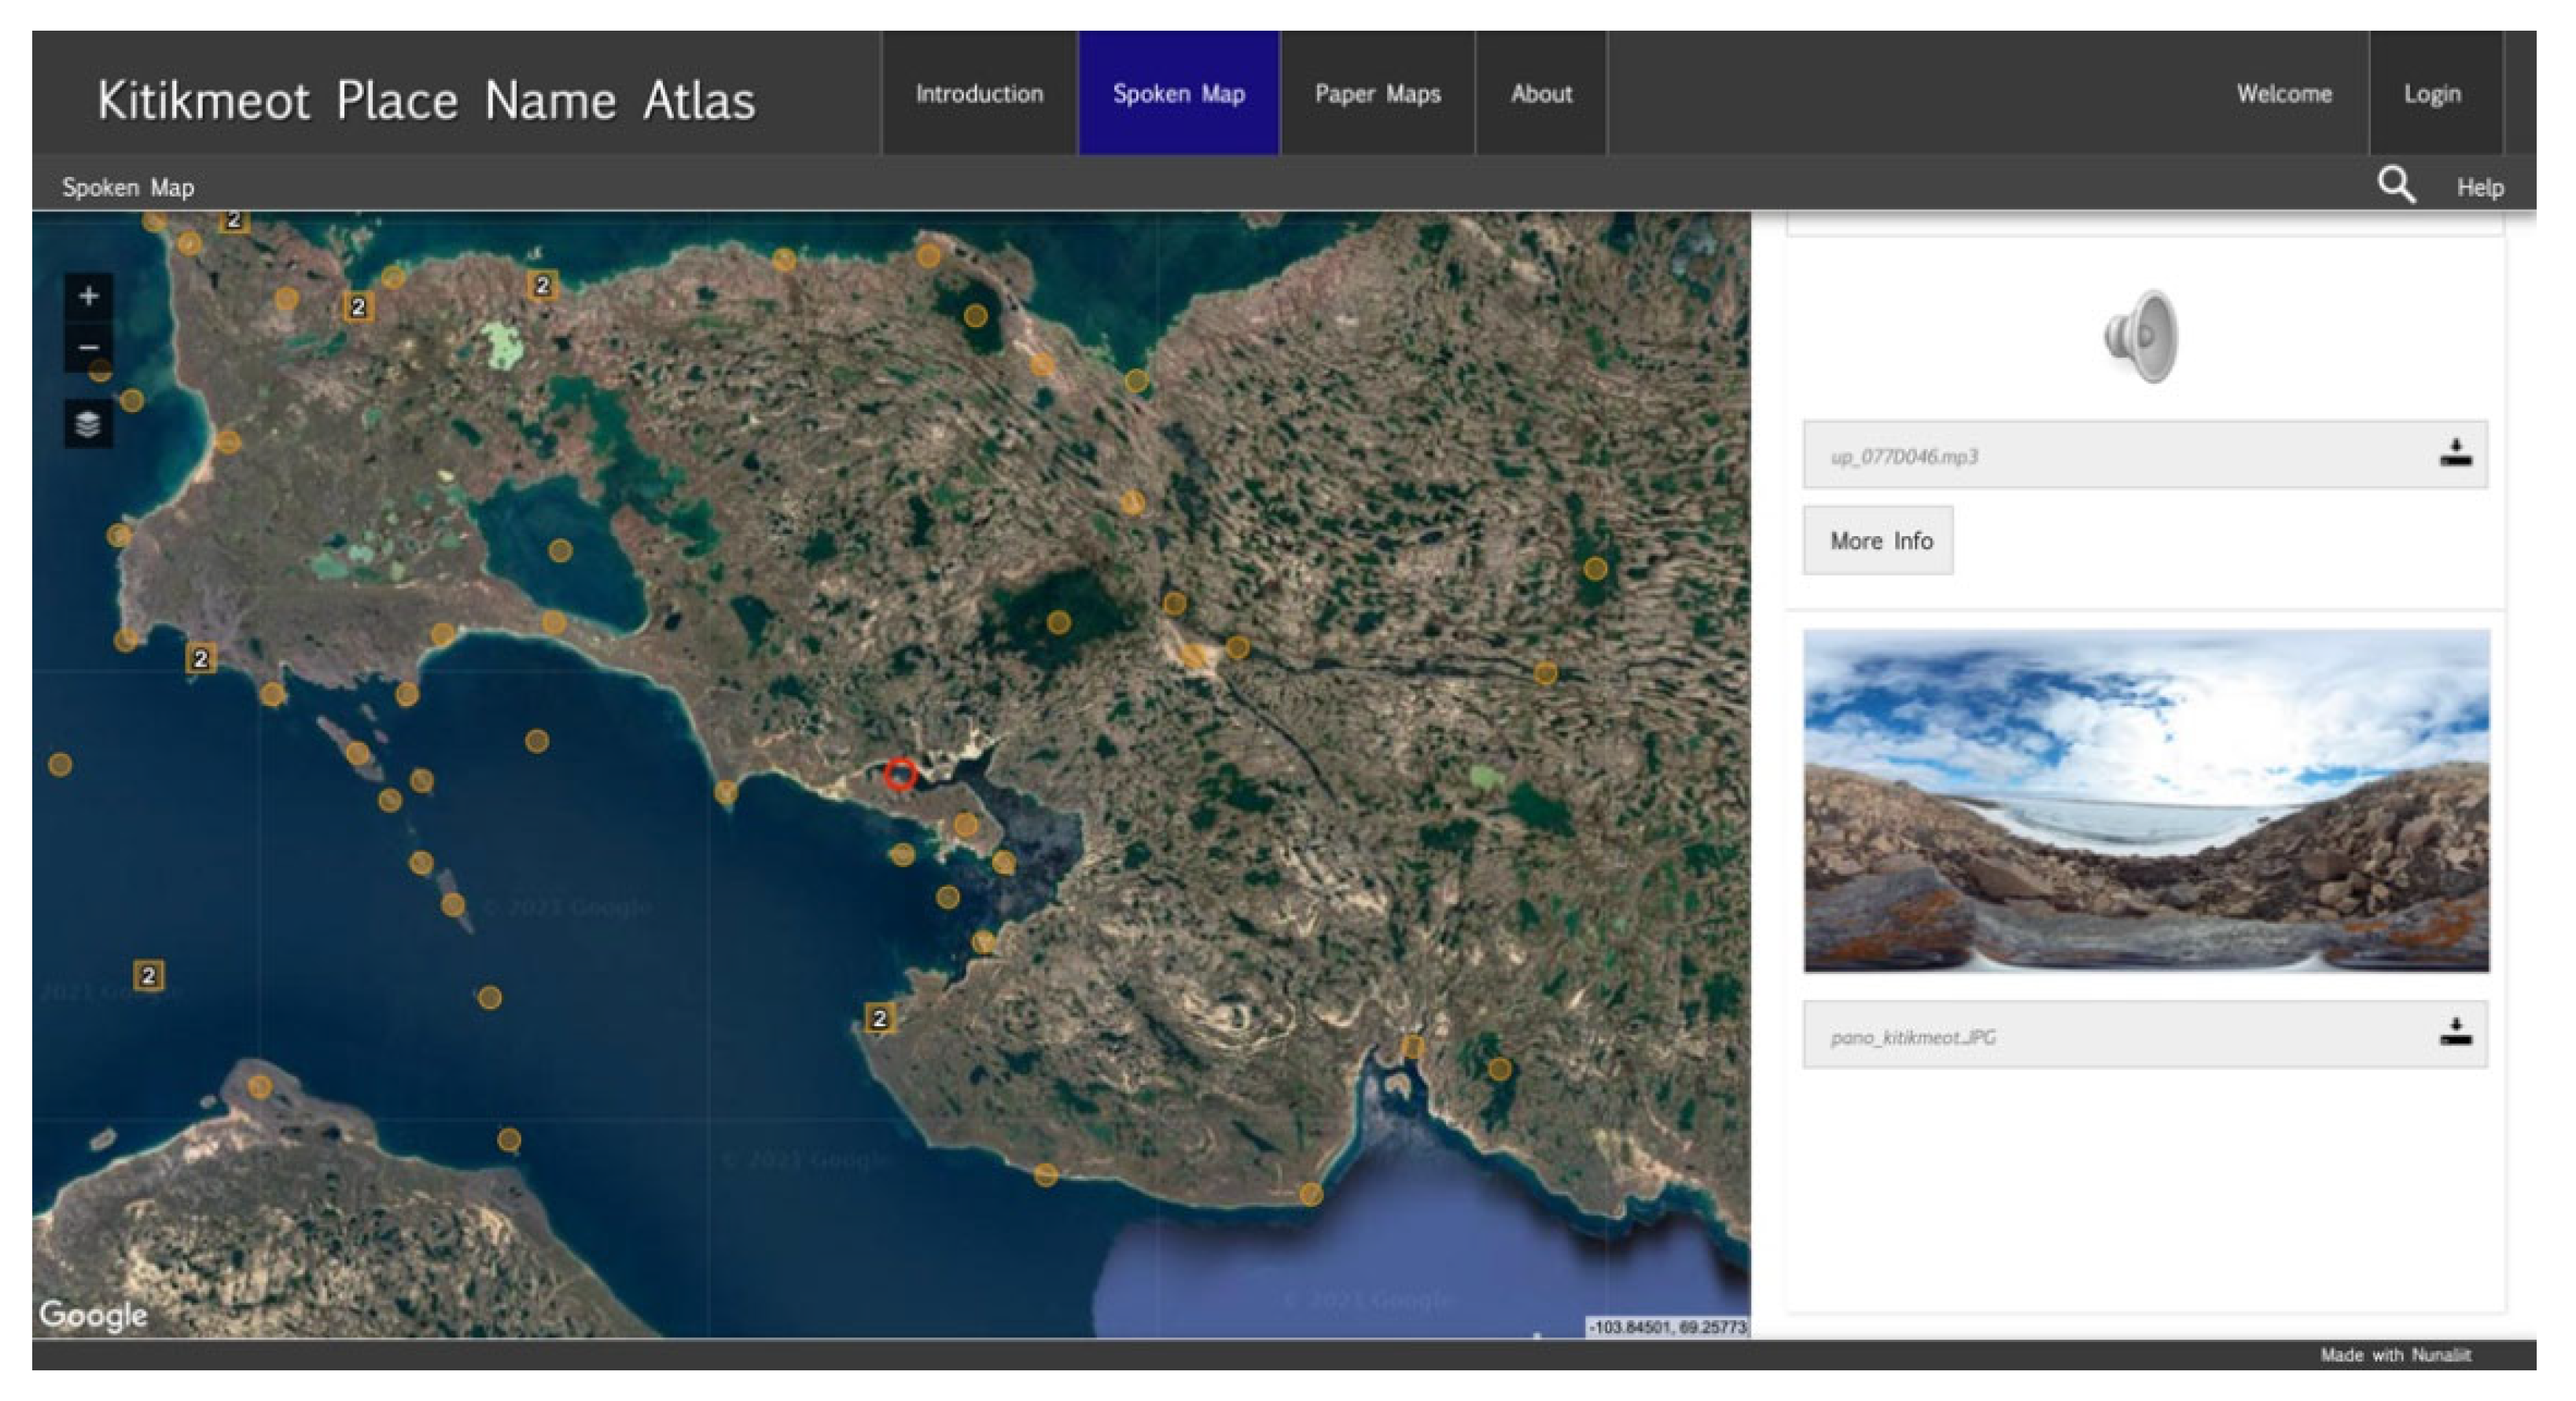Click the Login link
Viewport: 2576px width, 1401px height.
pos(2431,94)
